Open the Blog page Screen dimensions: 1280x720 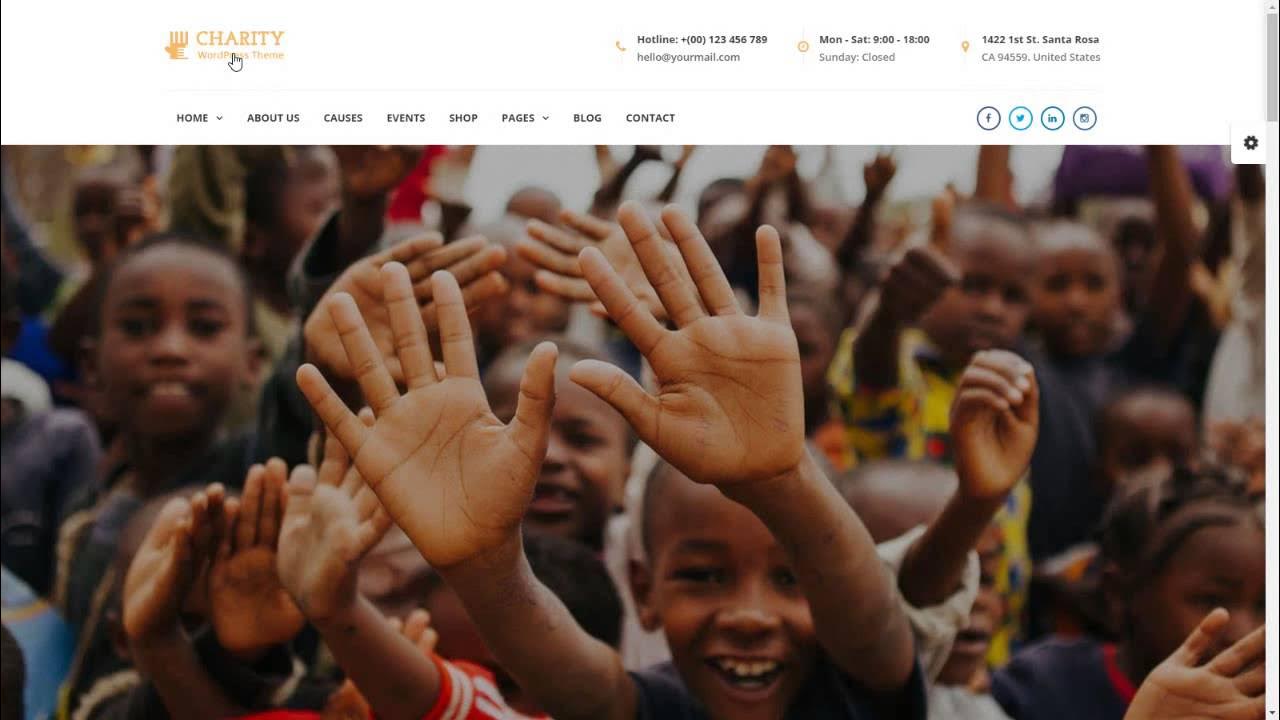tap(587, 118)
